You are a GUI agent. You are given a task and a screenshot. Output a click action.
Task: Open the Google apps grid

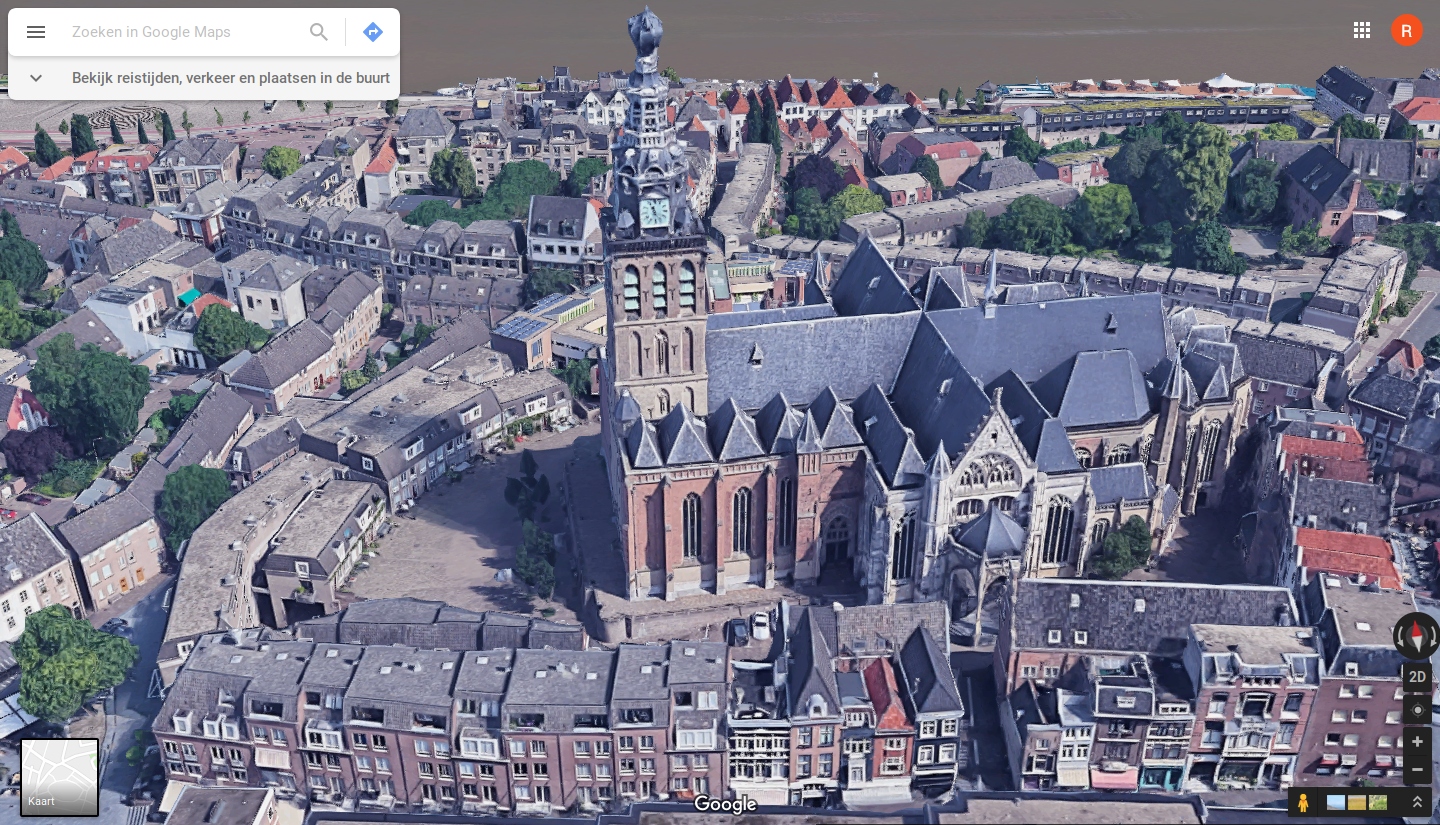click(x=1361, y=31)
